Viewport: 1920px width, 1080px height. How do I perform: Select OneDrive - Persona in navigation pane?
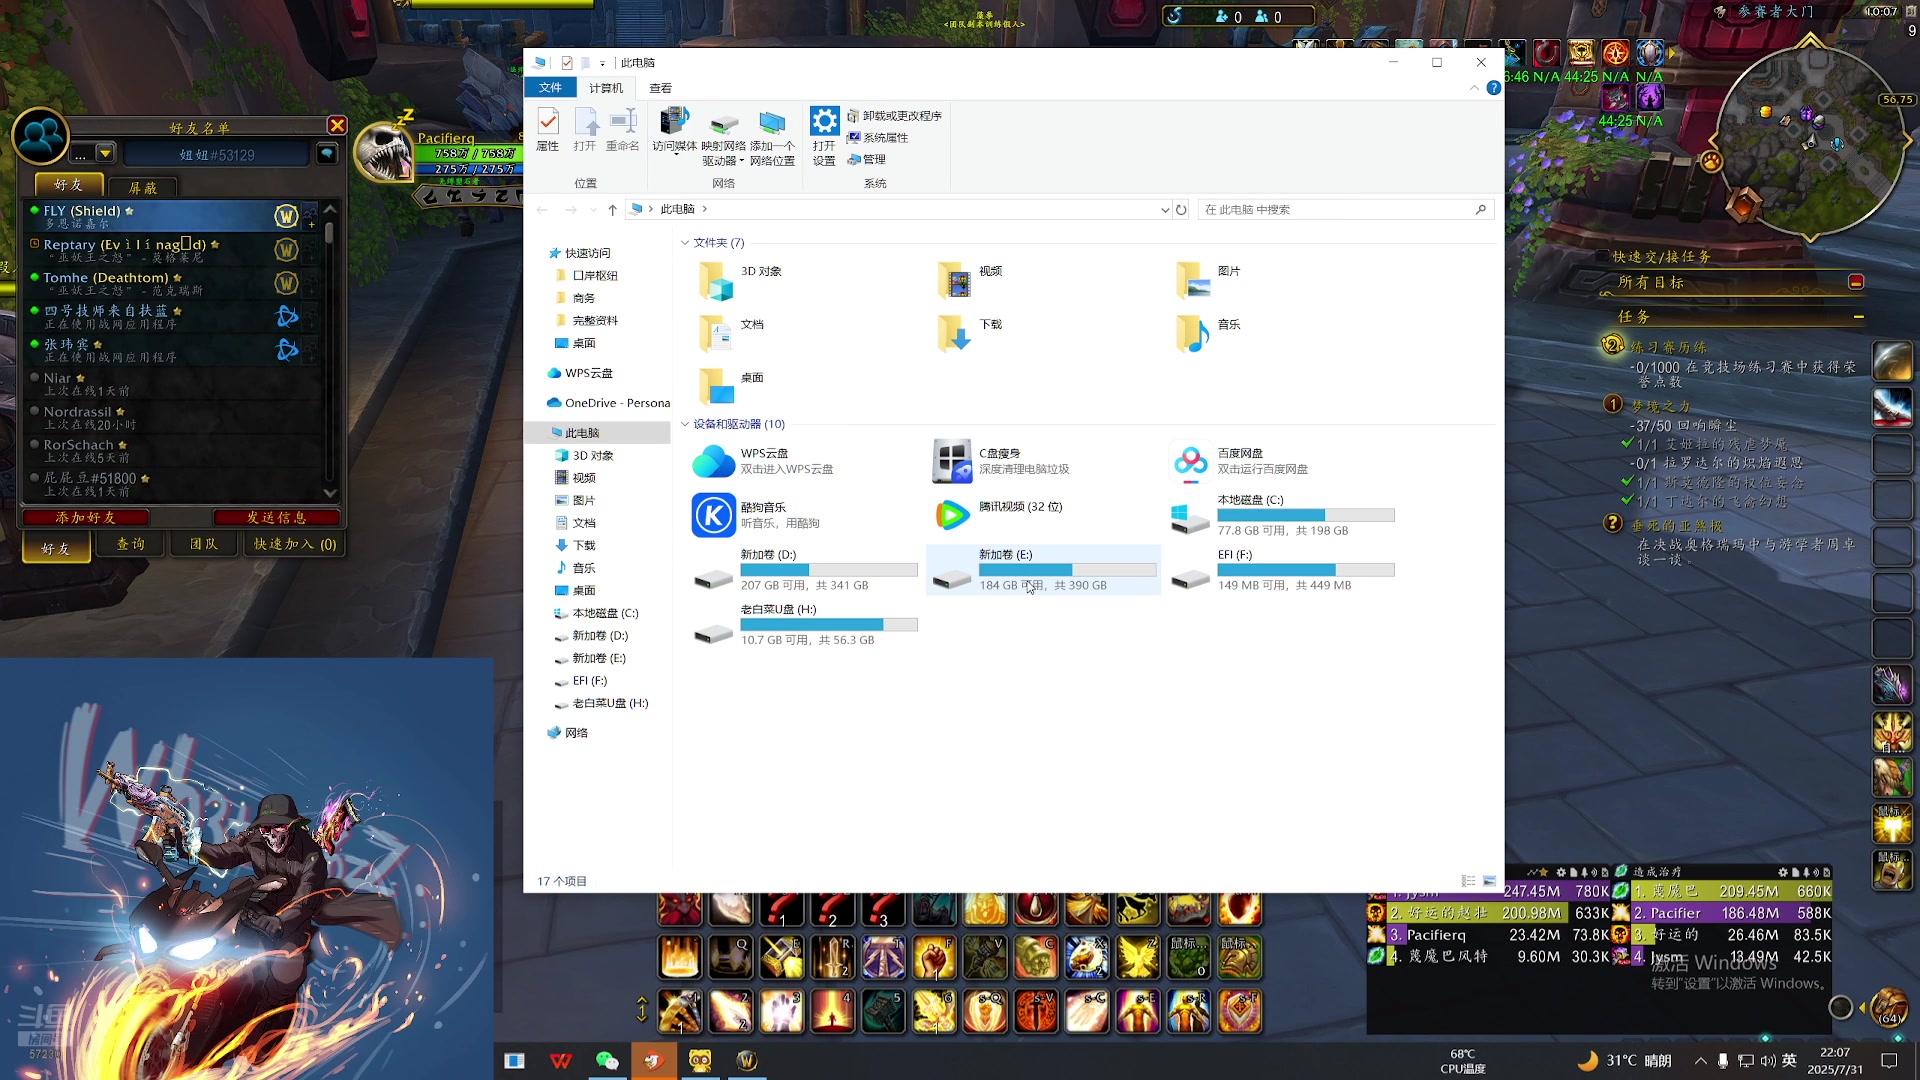(x=608, y=403)
